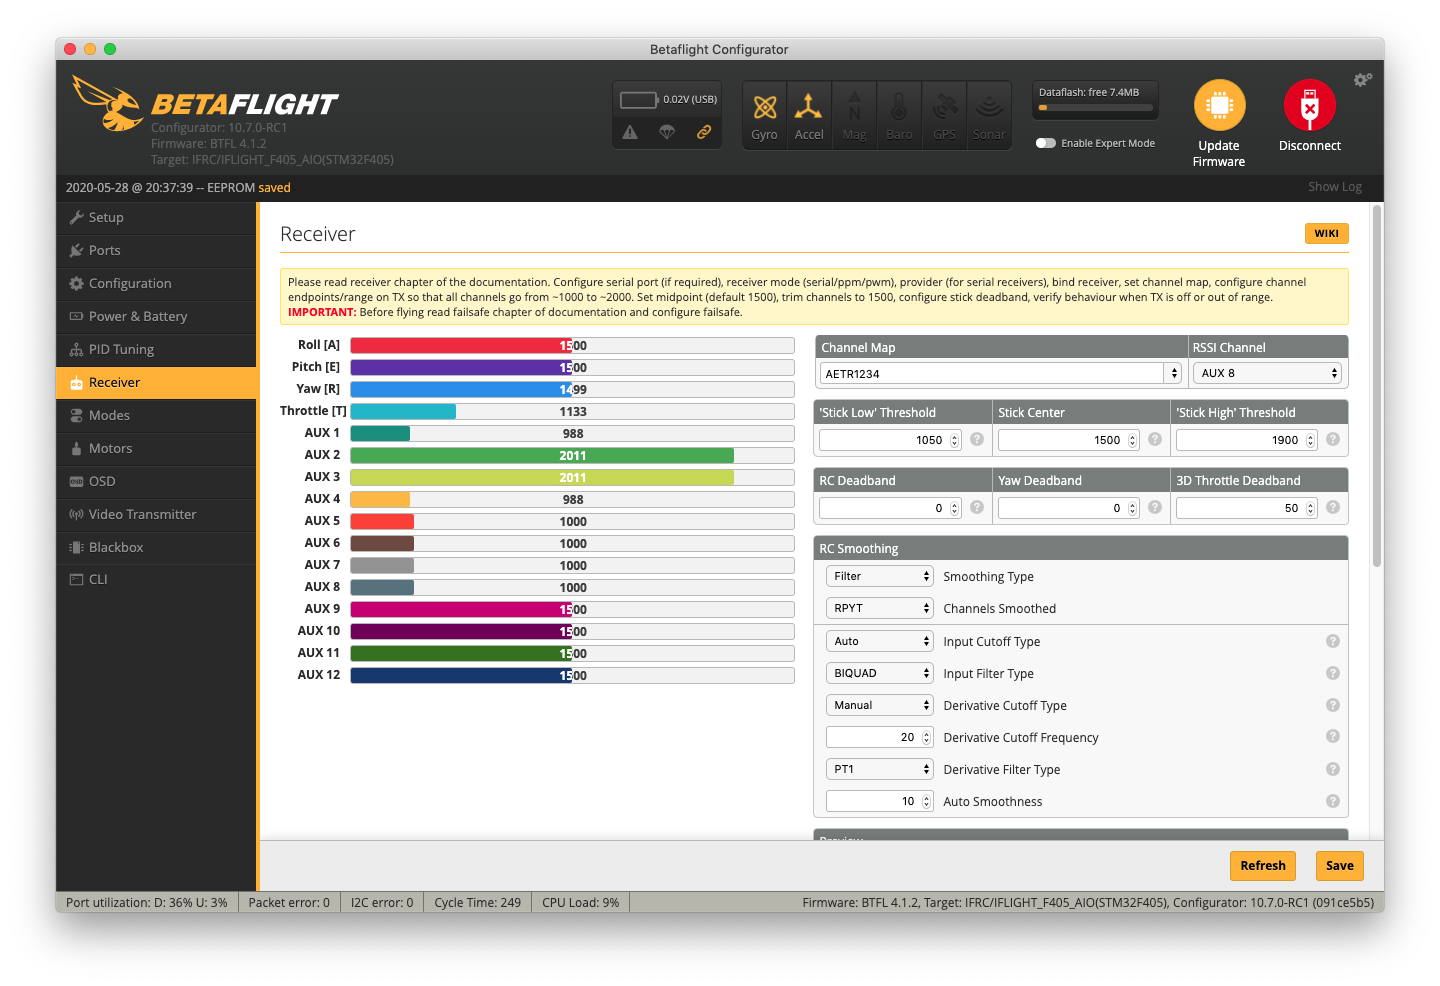Click help icon for Auto Smoothness

click(1333, 801)
